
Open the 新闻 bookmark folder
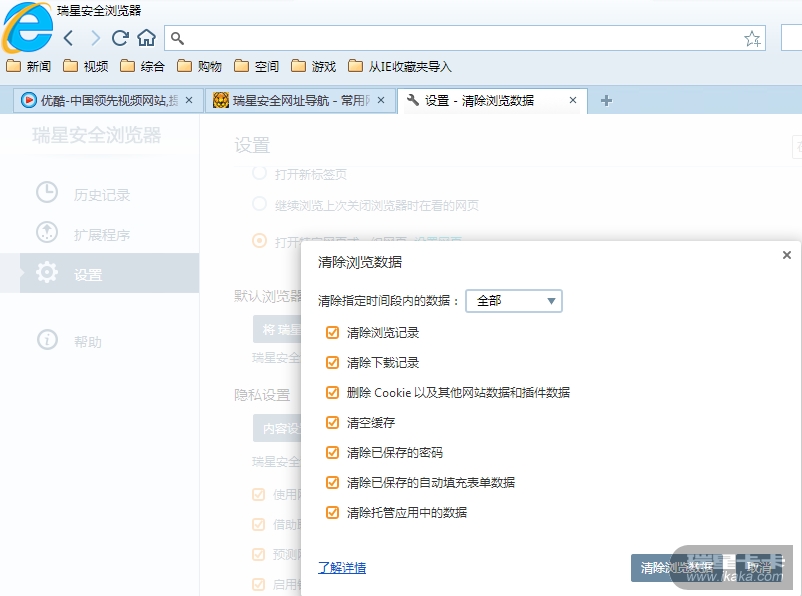pyautogui.click(x=29, y=67)
